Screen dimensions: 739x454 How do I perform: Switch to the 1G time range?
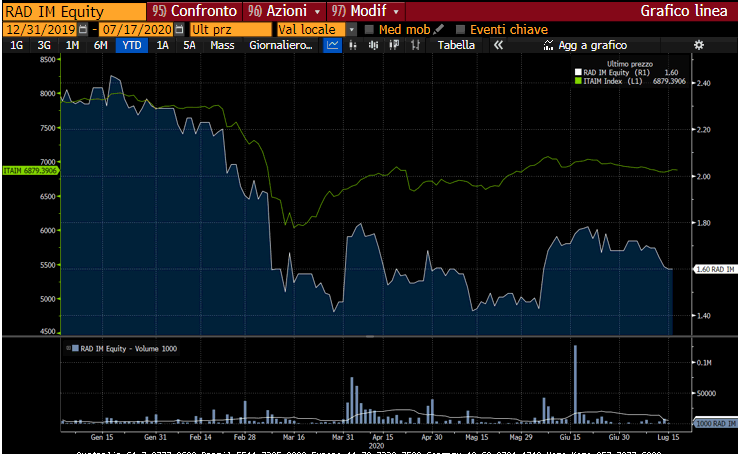[16, 45]
